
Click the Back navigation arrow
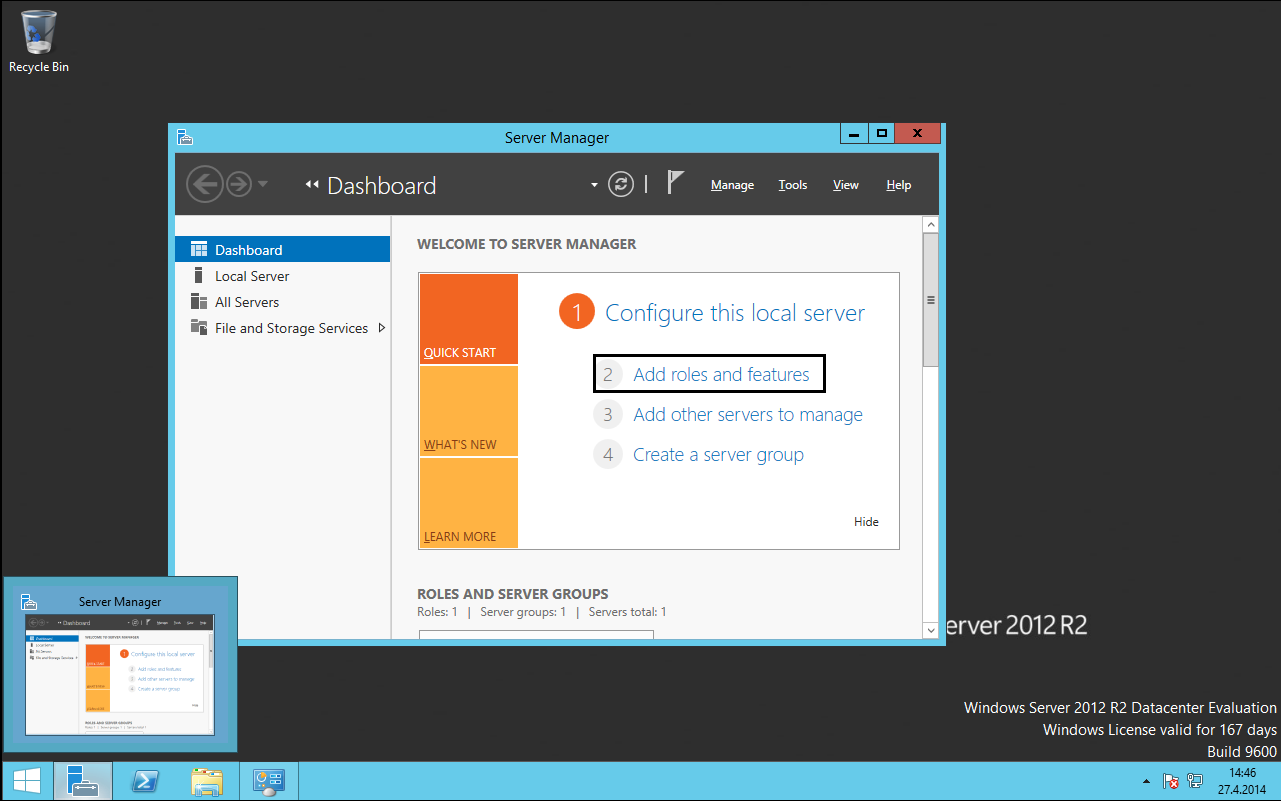point(204,184)
